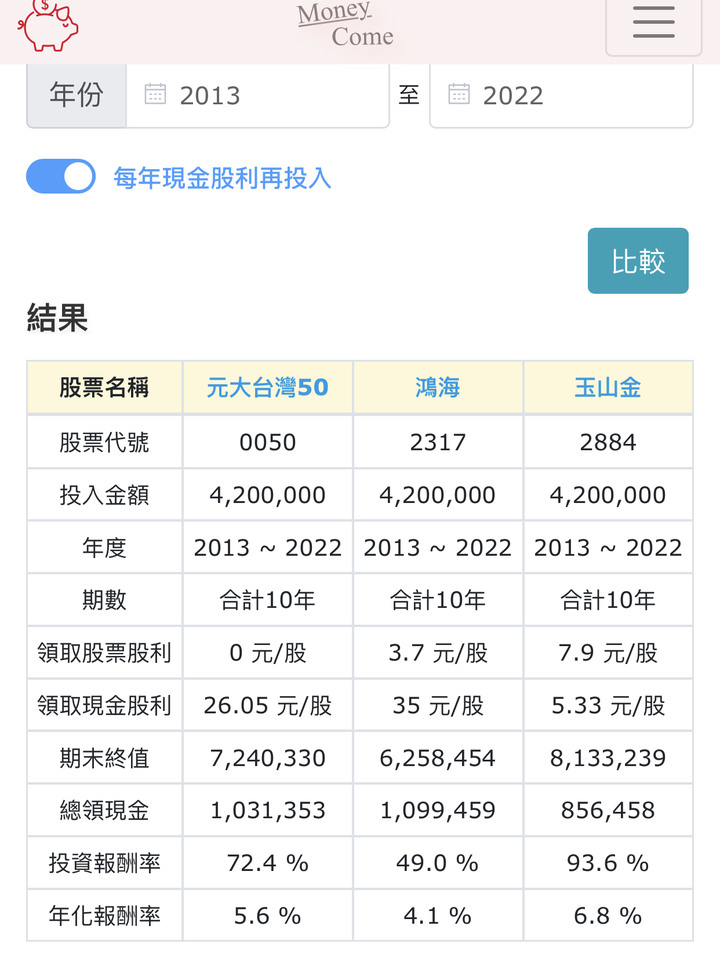Click the calendar icon beside 2013
Screen dimensions: 720x966
pyautogui.click(x=155, y=94)
